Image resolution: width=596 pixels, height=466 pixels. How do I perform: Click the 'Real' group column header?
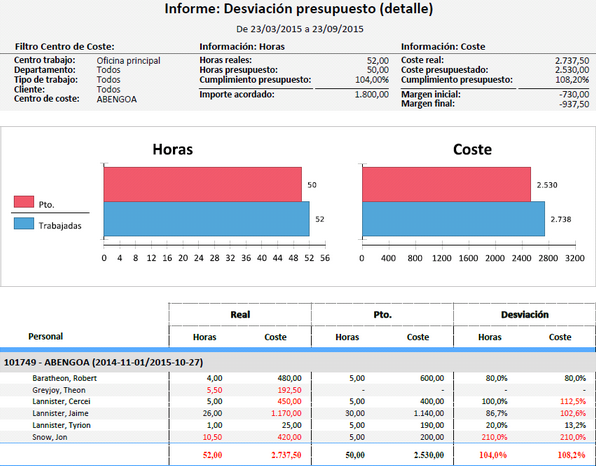point(240,315)
